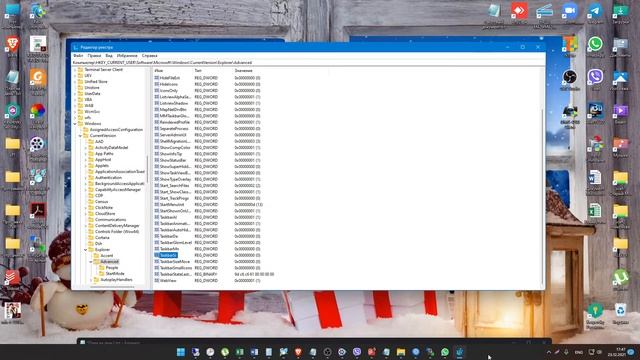Click the value icon next to HideFileExt
640x360 pixels.
point(157,78)
